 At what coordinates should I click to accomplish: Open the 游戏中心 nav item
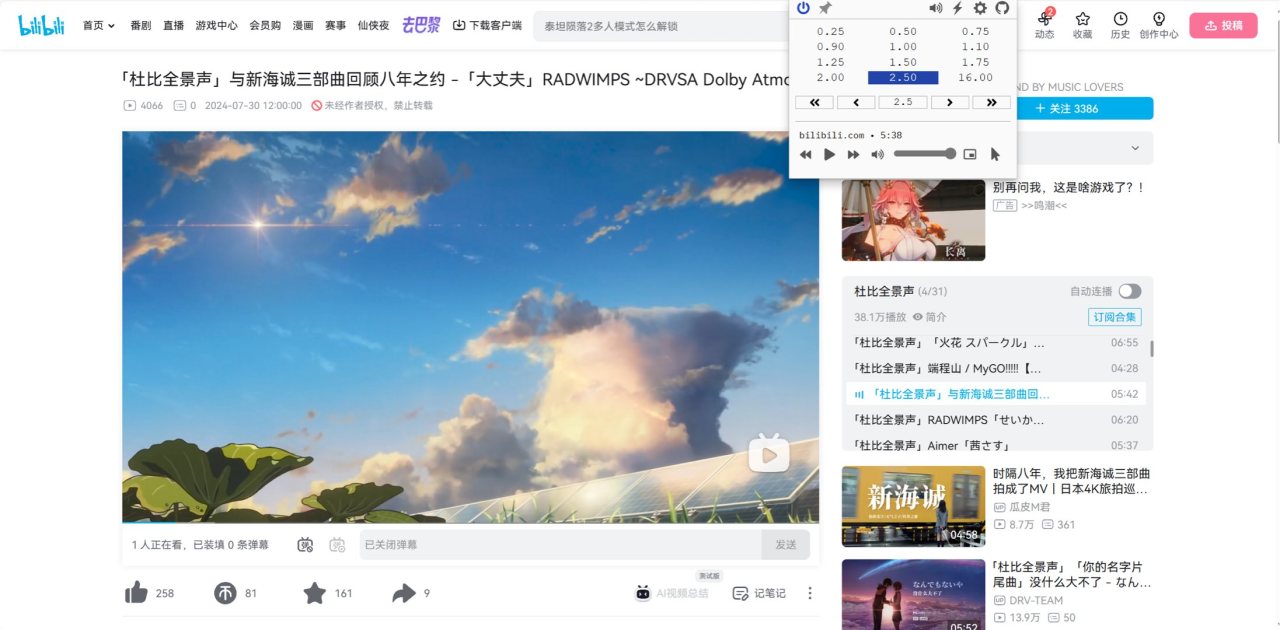click(217, 25)
